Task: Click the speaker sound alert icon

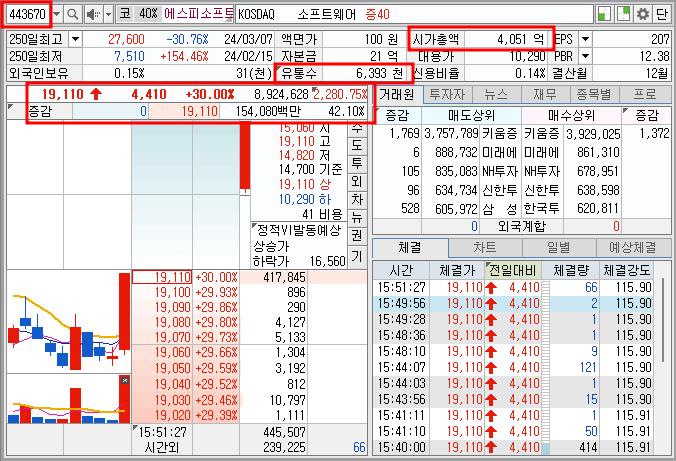Action: click(x=93, y=14)
